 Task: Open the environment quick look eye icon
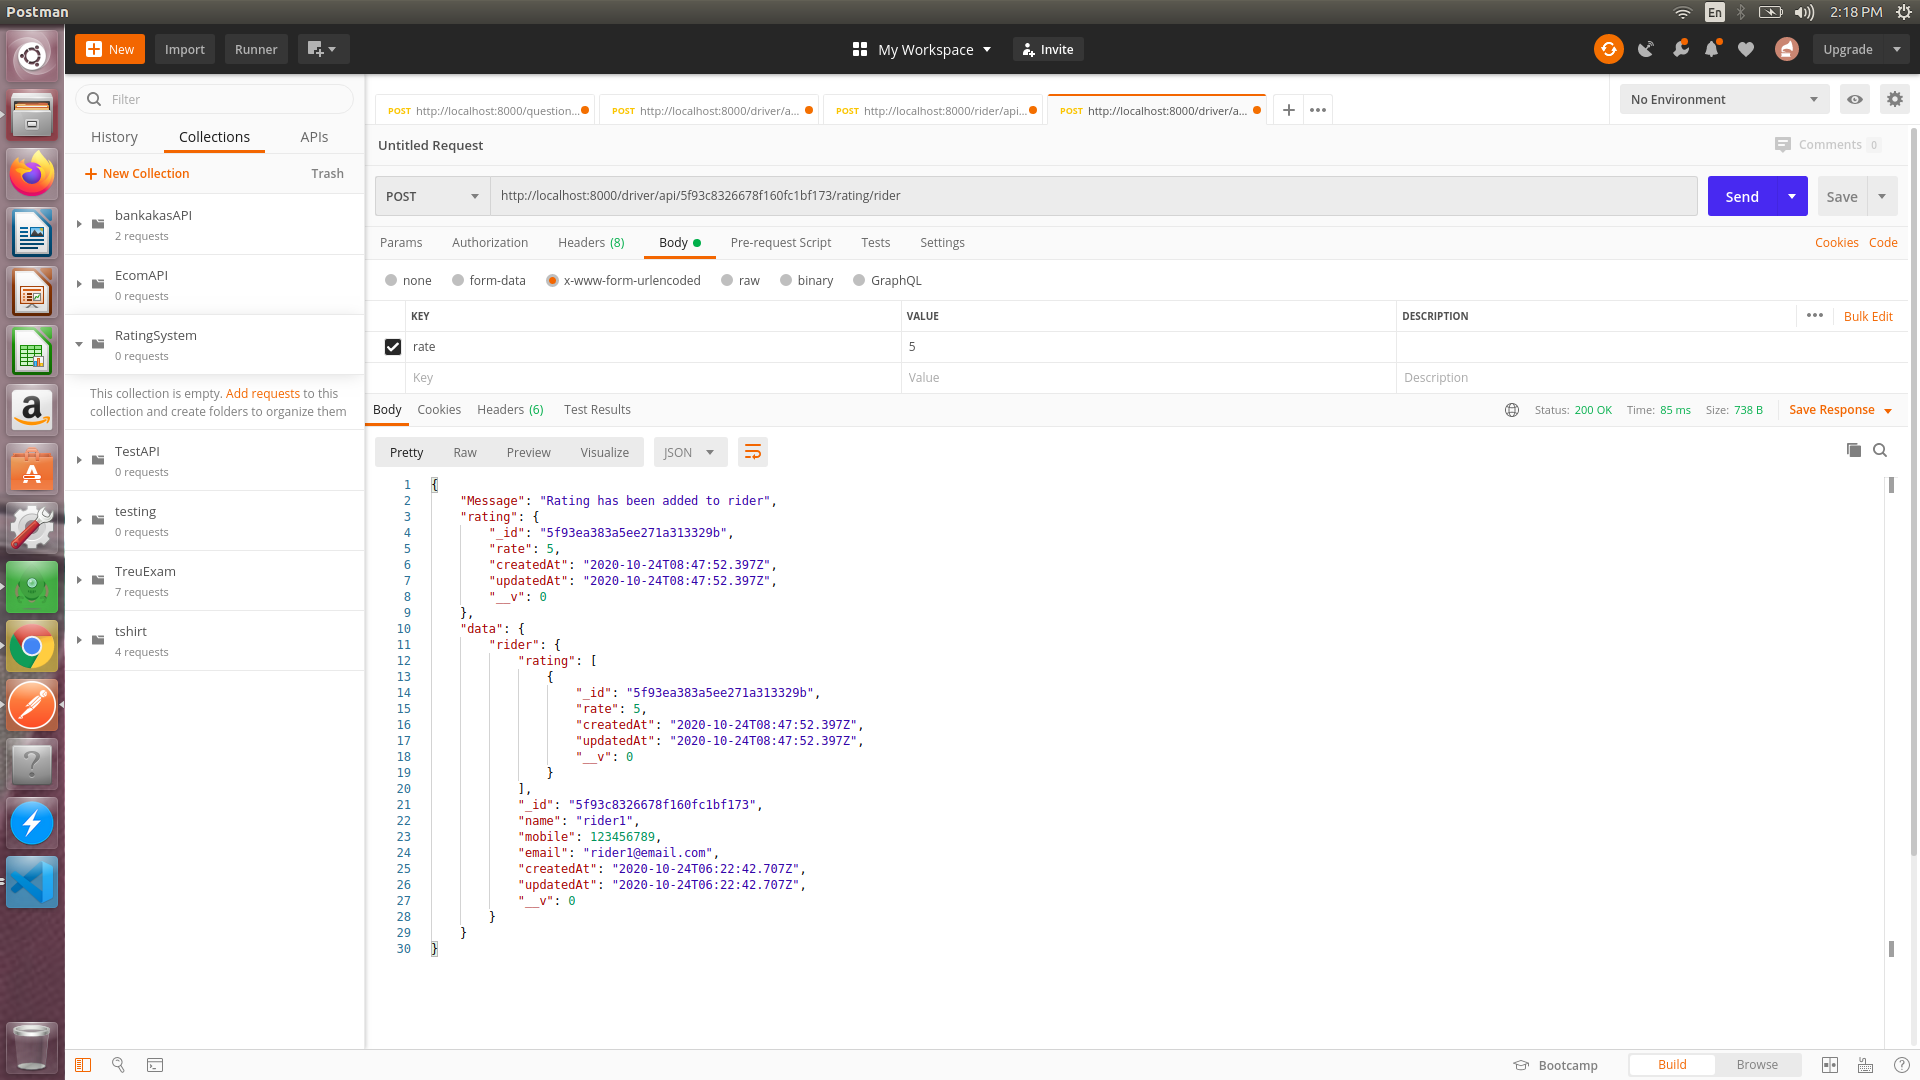point(1855,99)
